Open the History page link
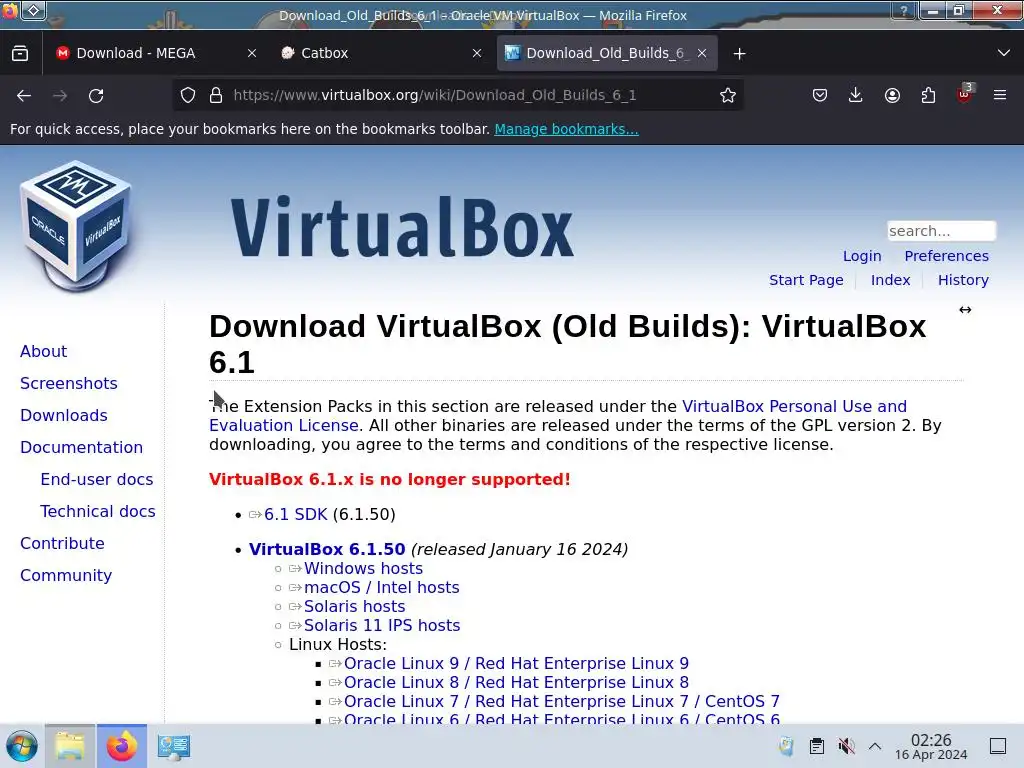This screenshot has height=768, width=1024. (x=963, y=280)
